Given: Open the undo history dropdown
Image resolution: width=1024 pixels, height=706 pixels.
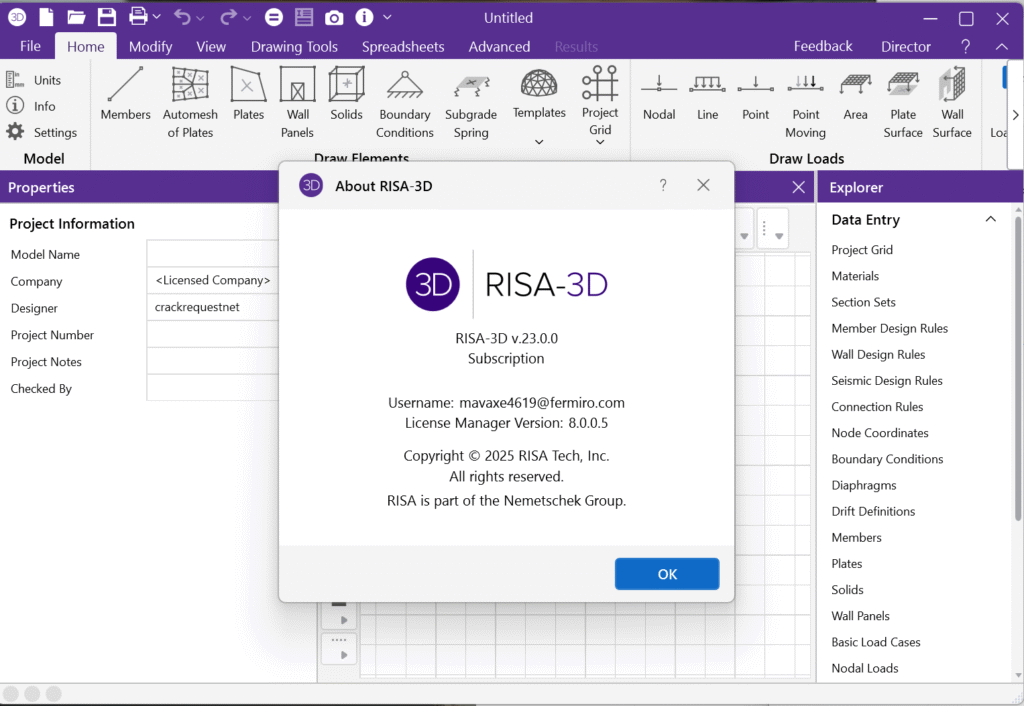Looking at the screenshot, I should [200, 18].
